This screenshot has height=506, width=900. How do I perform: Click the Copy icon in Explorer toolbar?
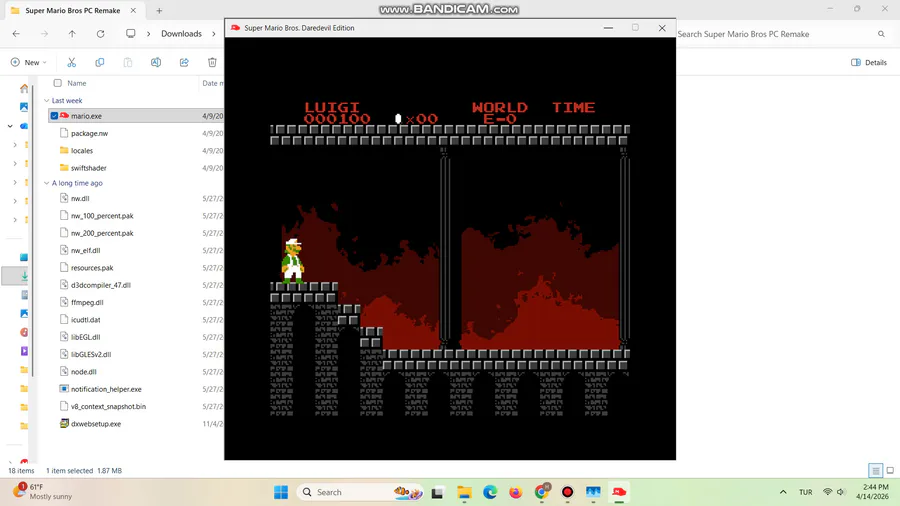tap(100, 62)
